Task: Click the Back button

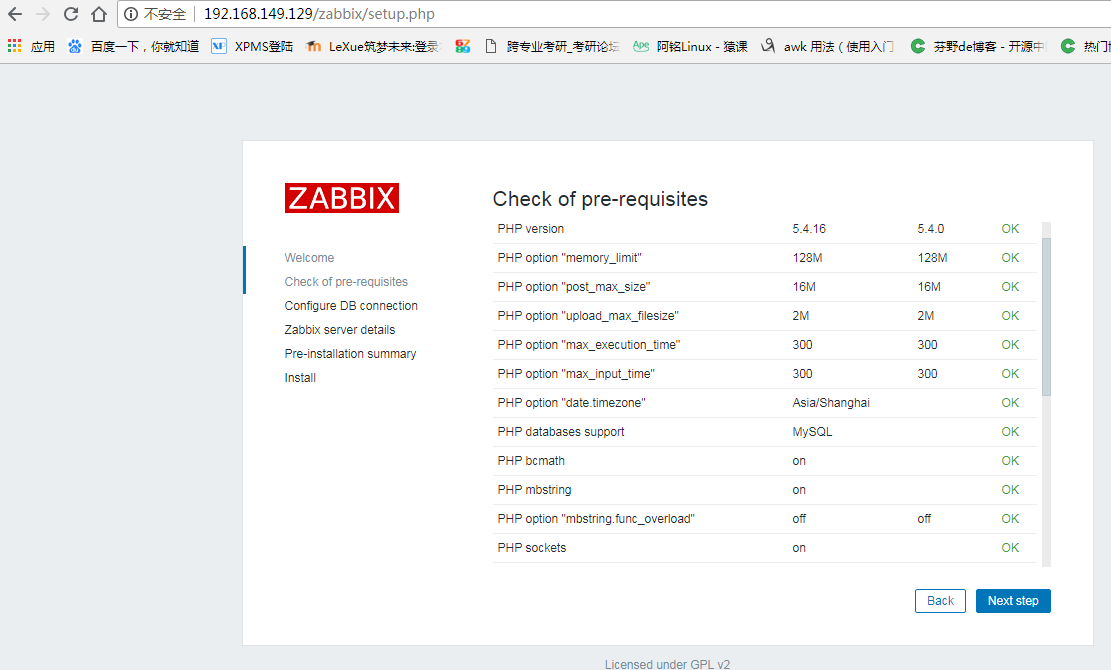Action: (940, 601)
